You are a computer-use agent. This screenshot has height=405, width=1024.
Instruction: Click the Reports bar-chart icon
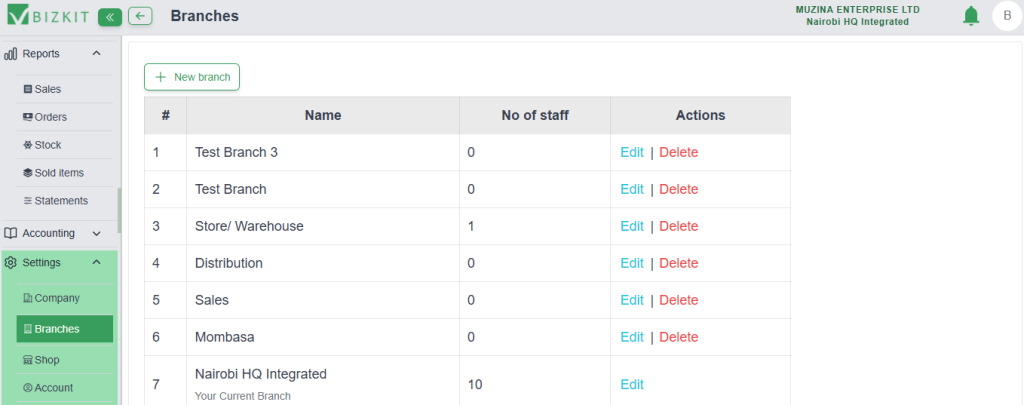10,54
